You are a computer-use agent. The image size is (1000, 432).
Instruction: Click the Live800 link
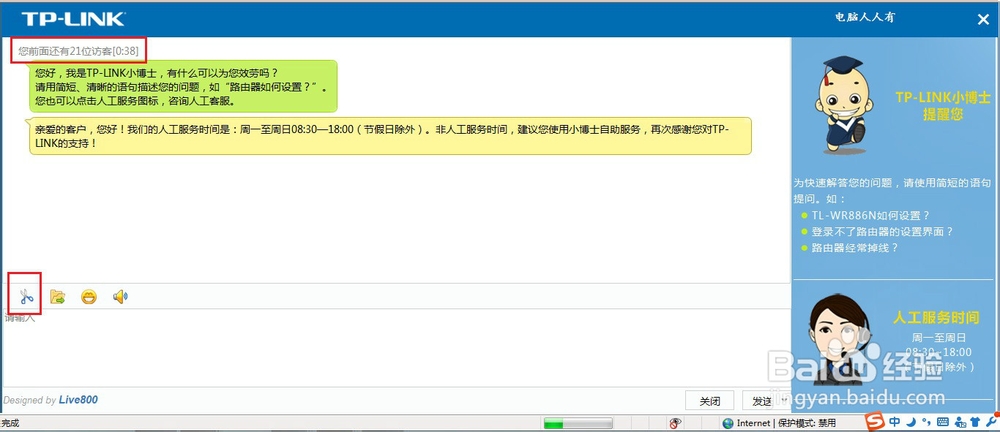point(78,400)
